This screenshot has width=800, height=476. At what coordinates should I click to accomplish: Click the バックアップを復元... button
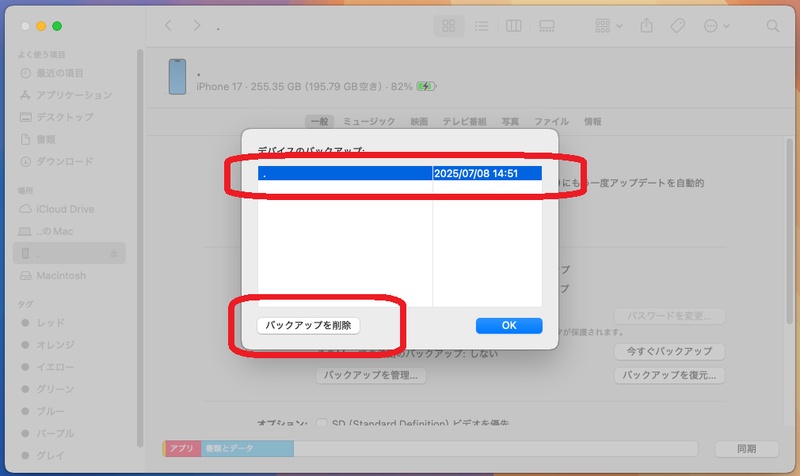[669, 375]
